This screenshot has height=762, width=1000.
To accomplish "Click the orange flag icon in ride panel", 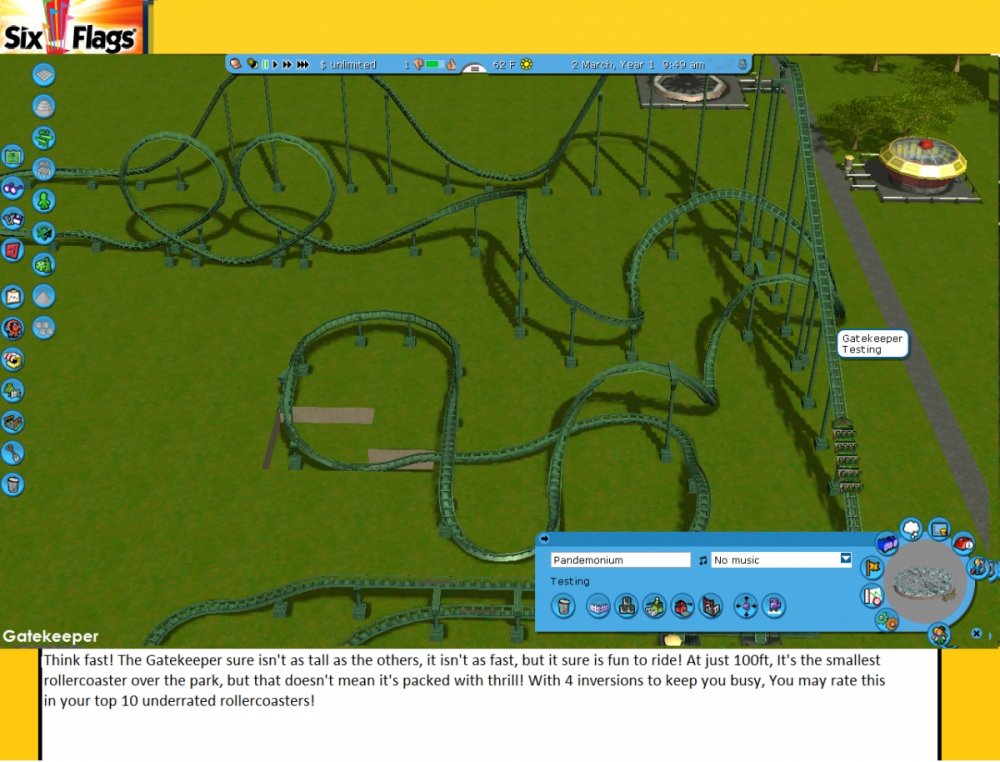I will point(871,568).
